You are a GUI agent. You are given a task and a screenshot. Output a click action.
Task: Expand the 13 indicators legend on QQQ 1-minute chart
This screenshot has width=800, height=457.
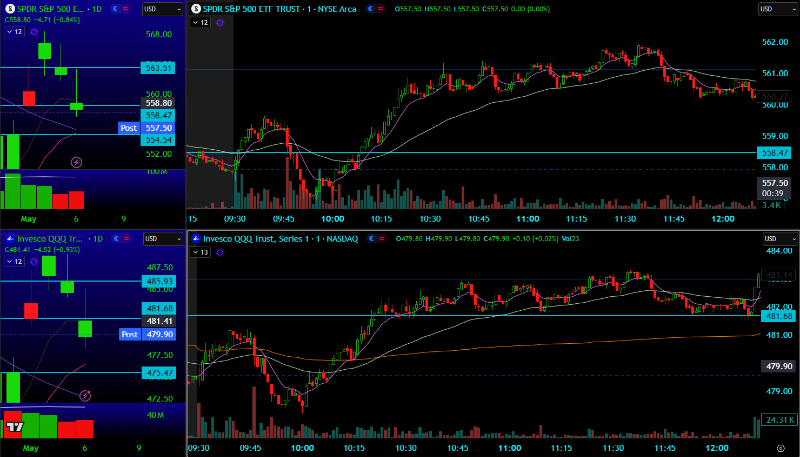point(200,252)
